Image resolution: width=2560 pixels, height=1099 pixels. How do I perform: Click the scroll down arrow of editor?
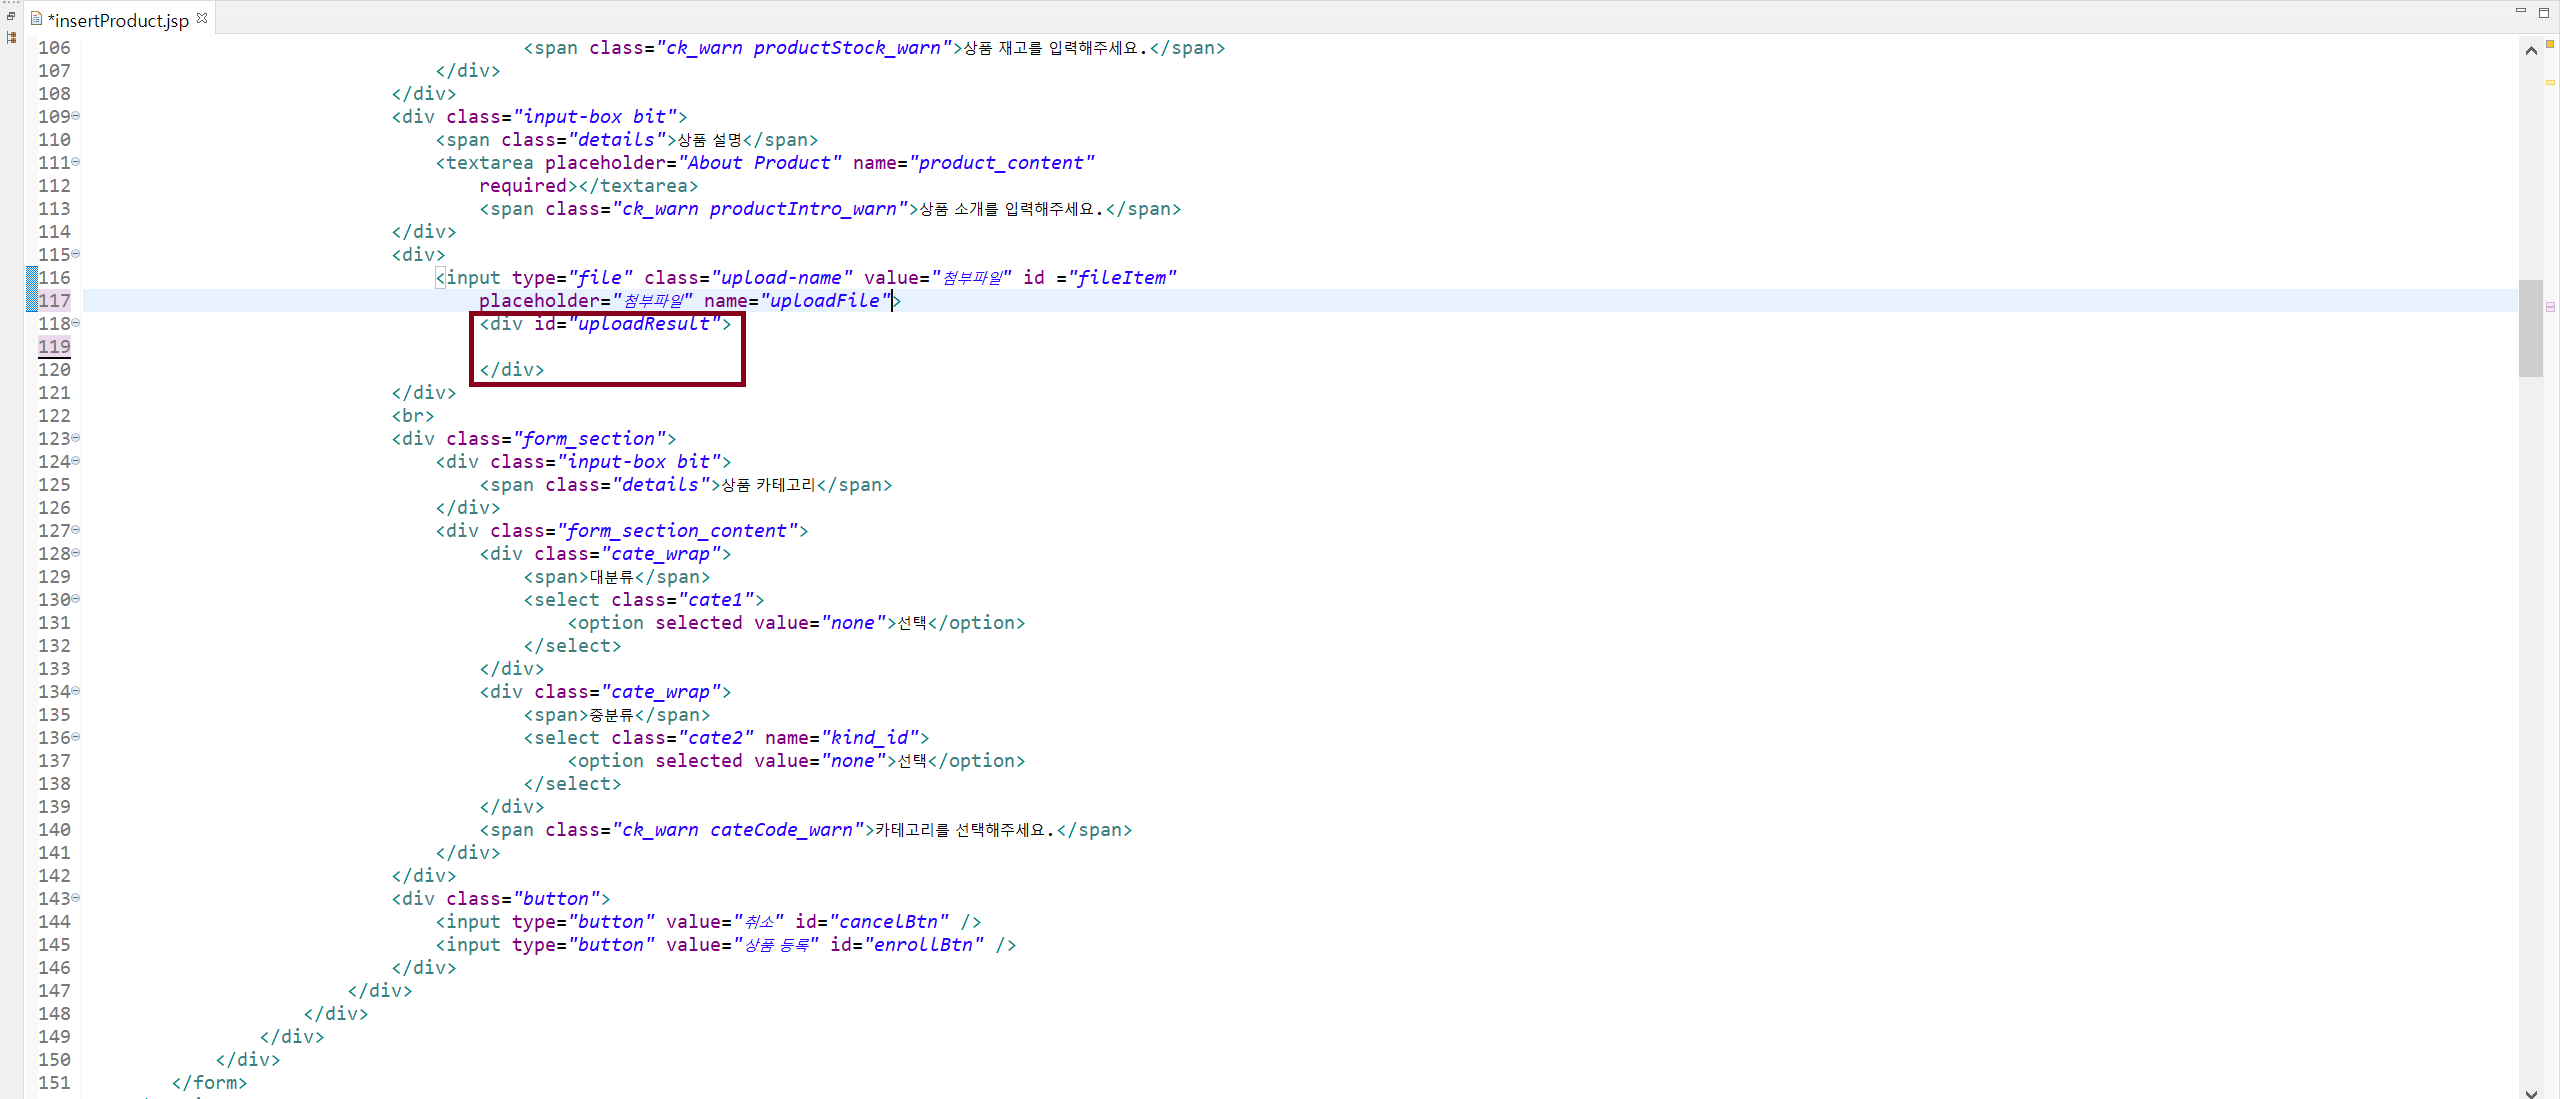[2531, 1092]
